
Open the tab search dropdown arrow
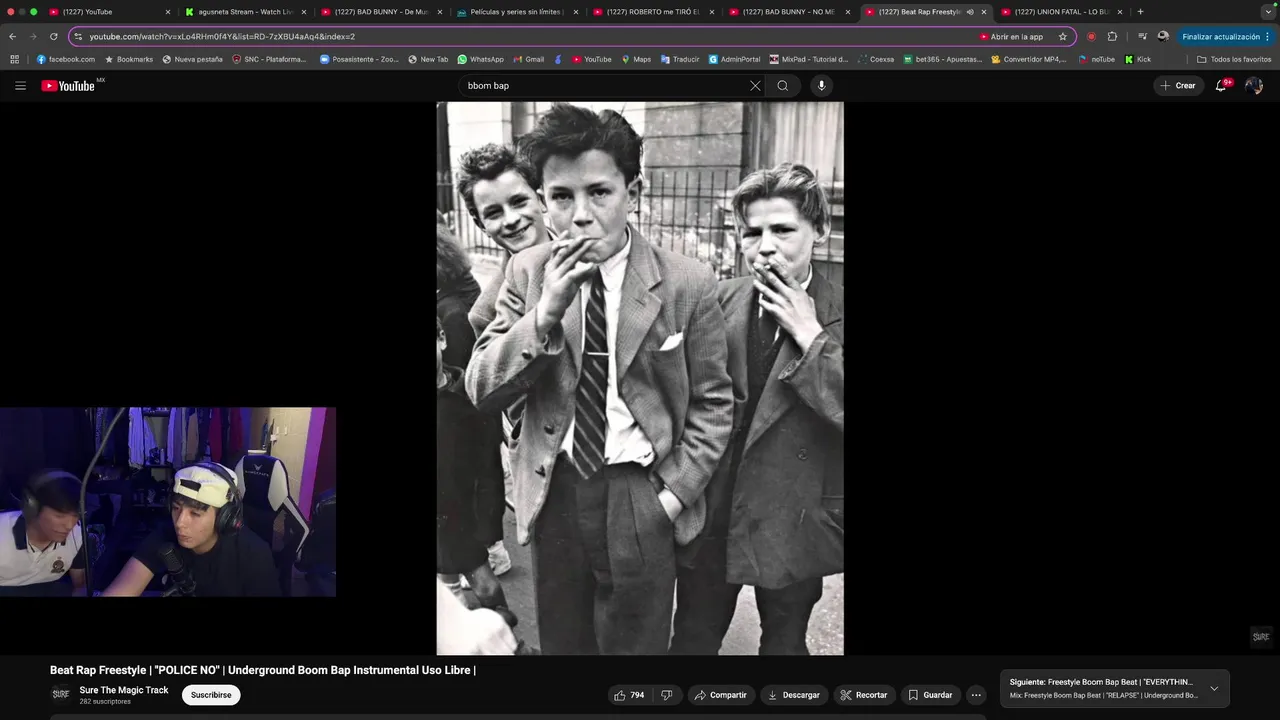(x=1268, y=12)
